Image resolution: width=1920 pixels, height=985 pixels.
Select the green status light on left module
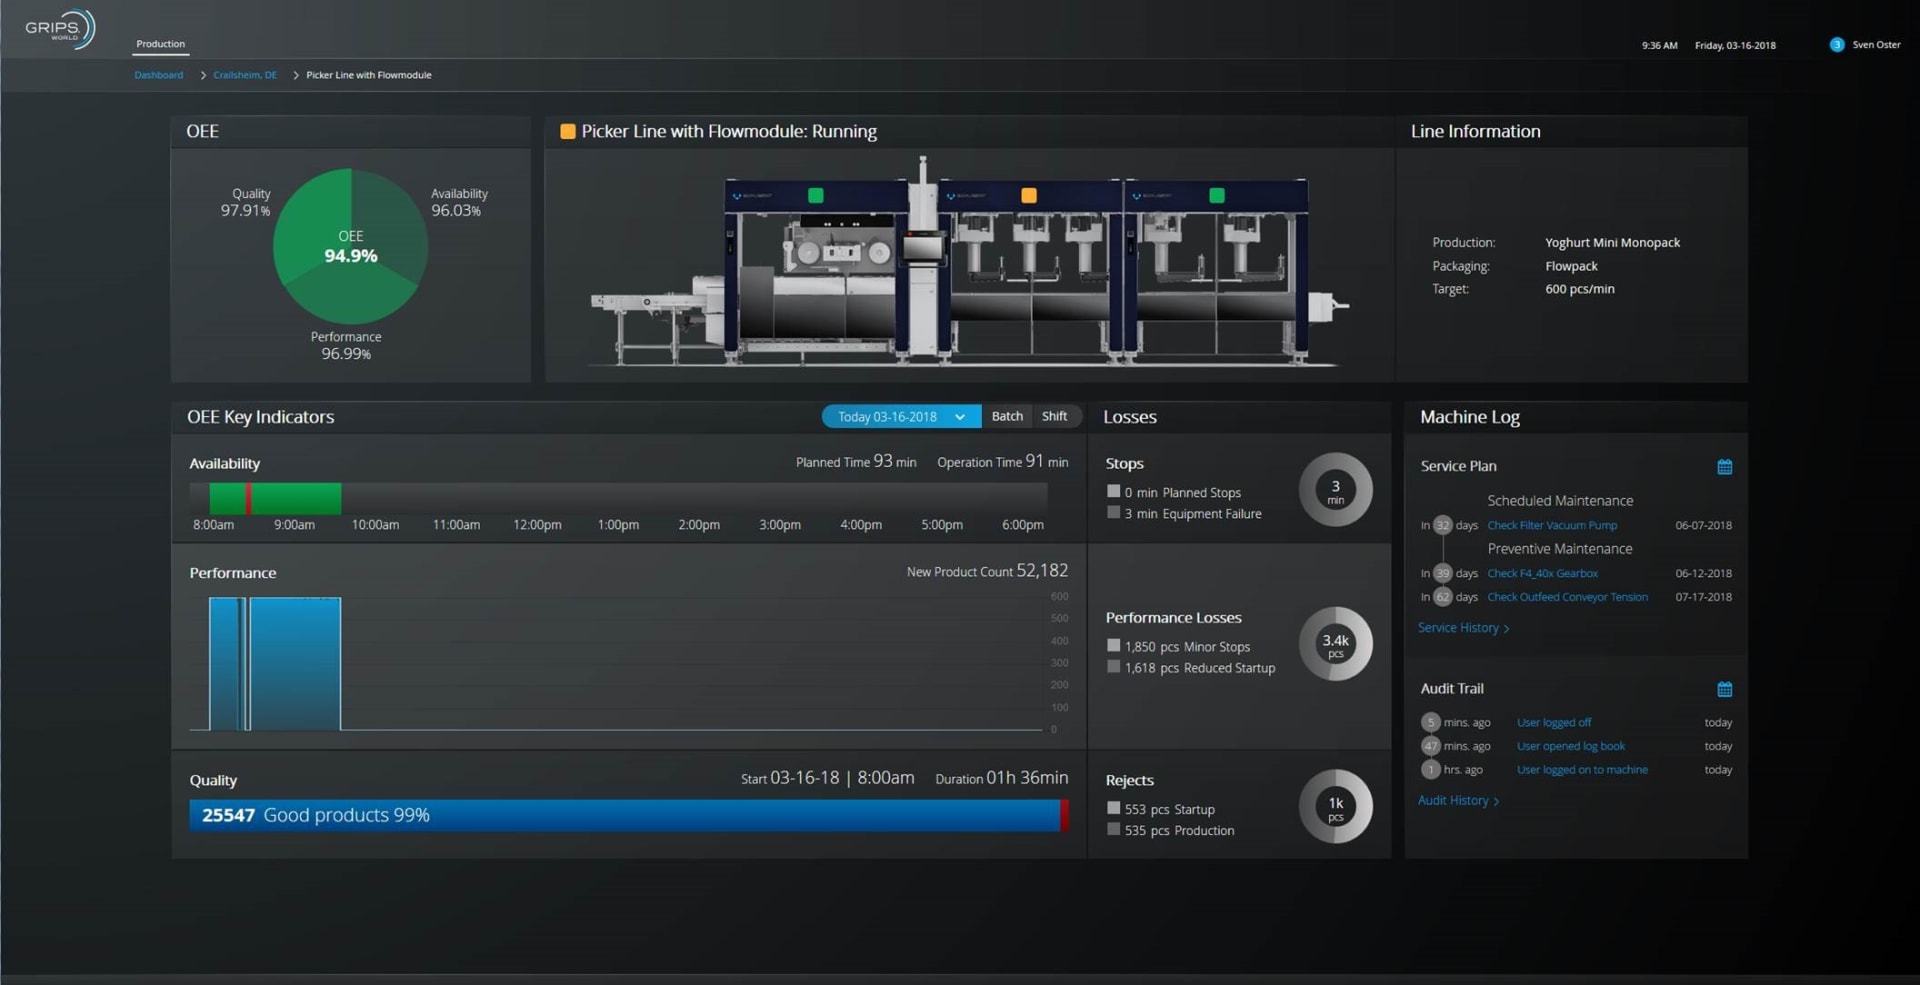coord(816,195)
